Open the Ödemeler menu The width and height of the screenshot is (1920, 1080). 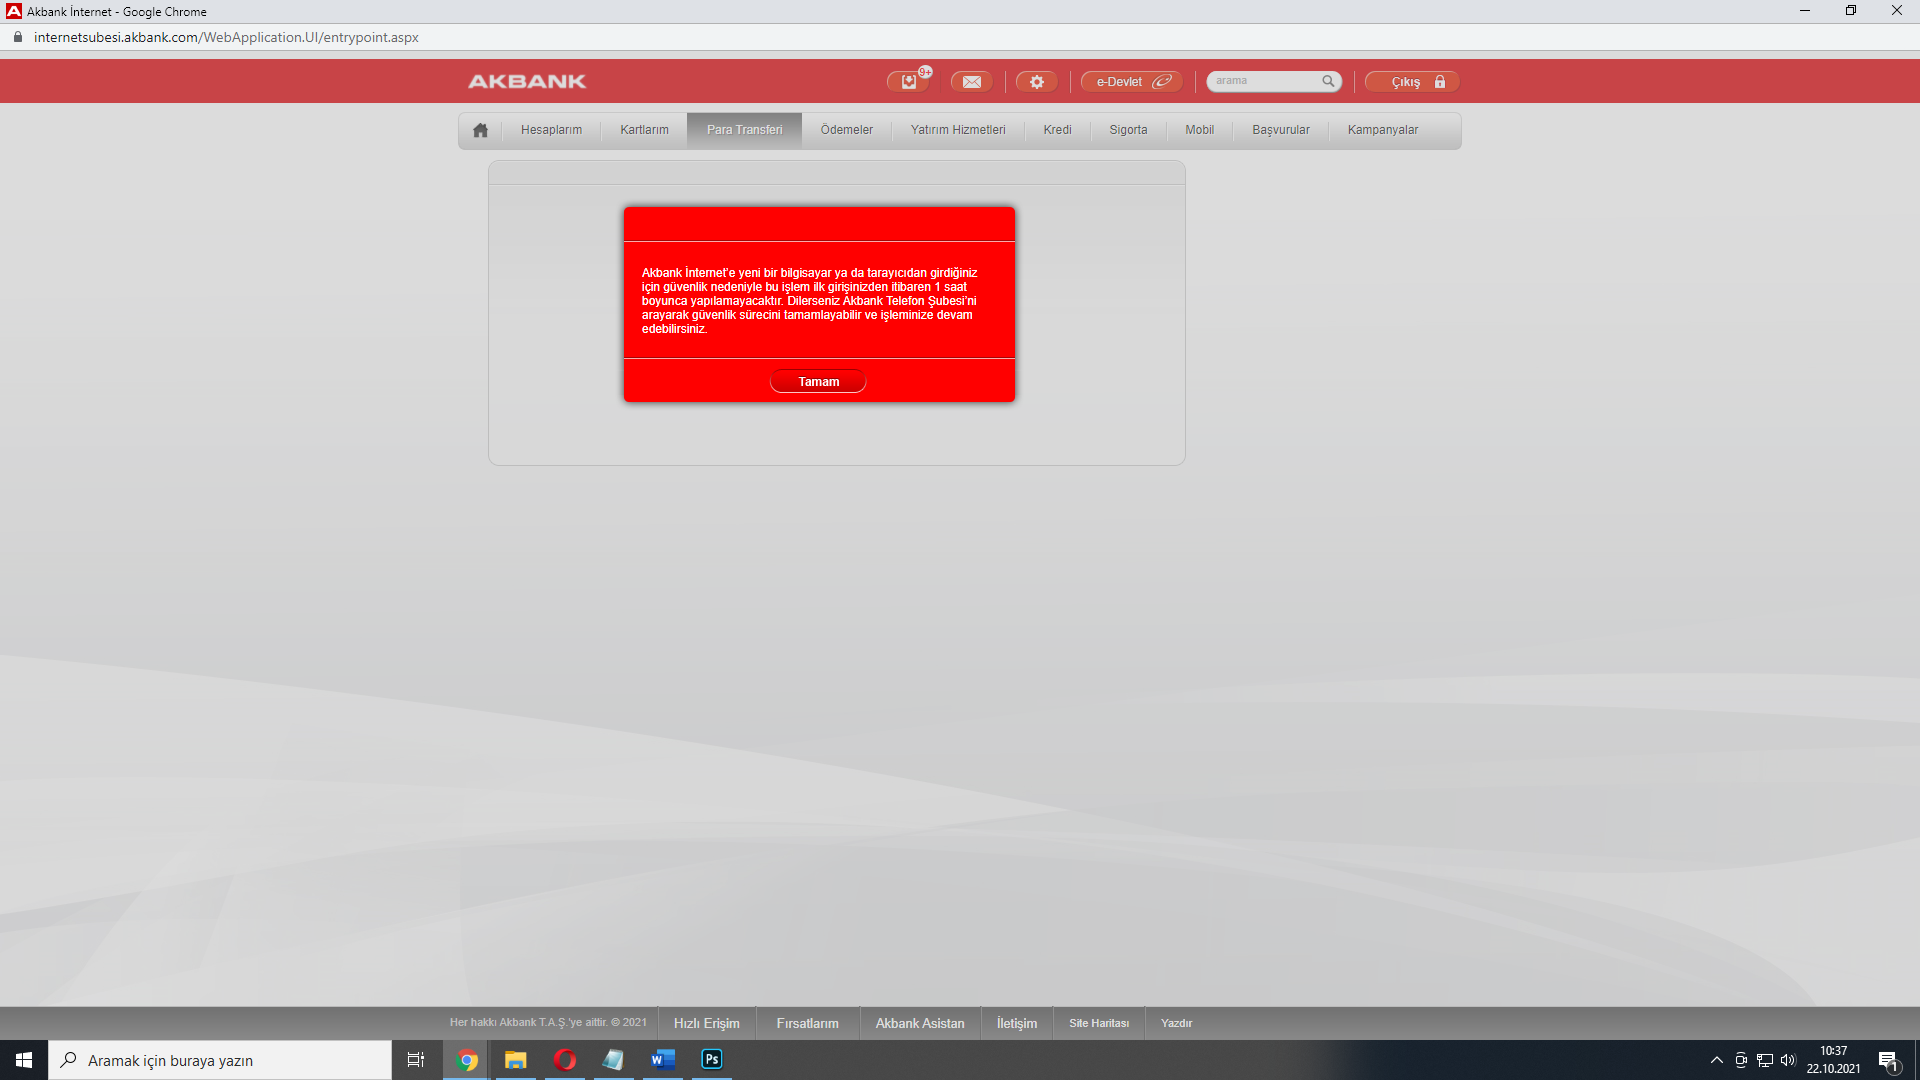click(847, 130)
